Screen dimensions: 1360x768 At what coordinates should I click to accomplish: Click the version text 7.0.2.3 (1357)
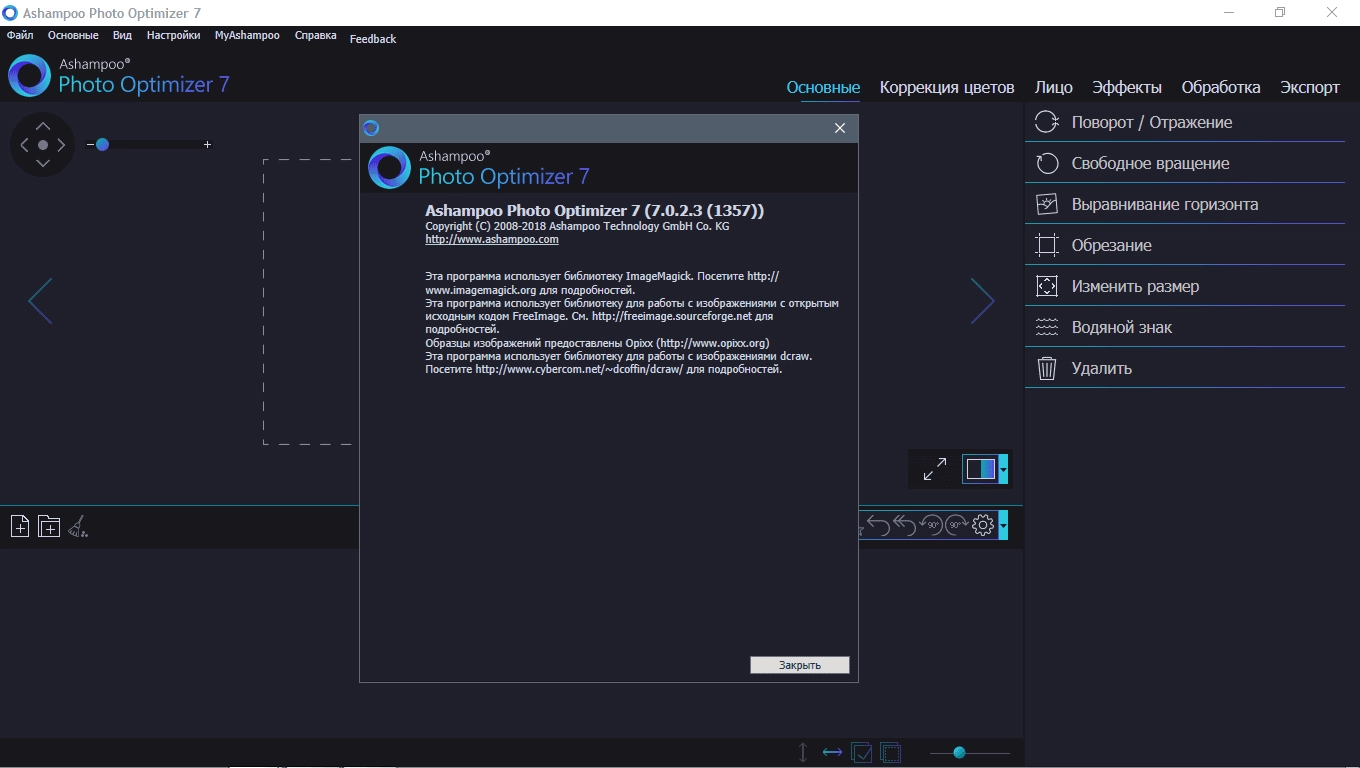click(704, 210)
